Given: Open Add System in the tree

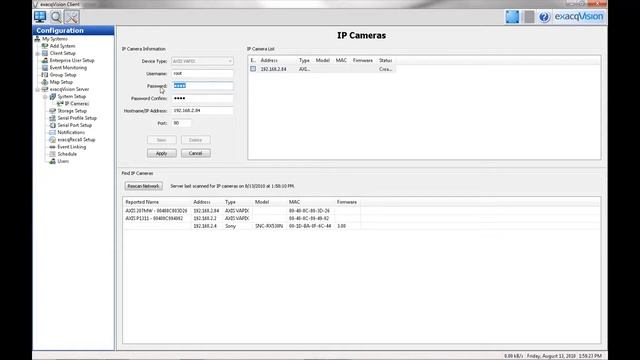Looking at the screenshot, I should [x=62, y=46].
